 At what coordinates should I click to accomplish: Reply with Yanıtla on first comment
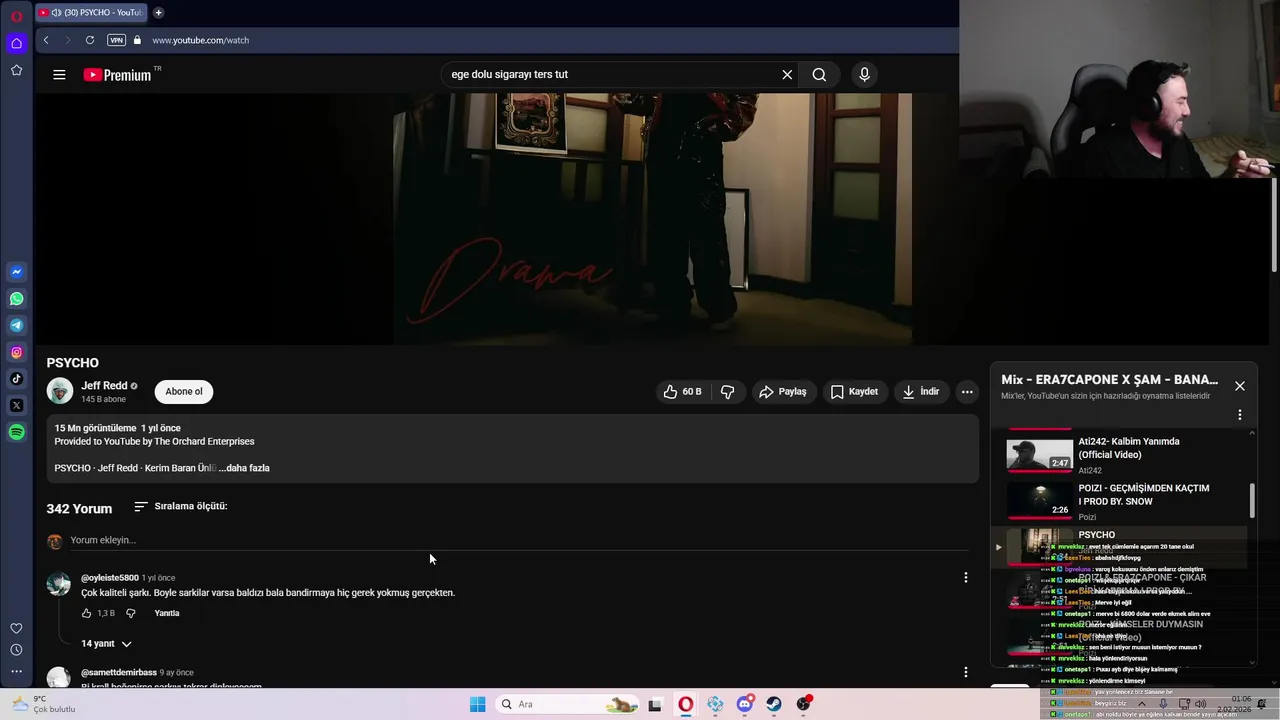(167, 613)
